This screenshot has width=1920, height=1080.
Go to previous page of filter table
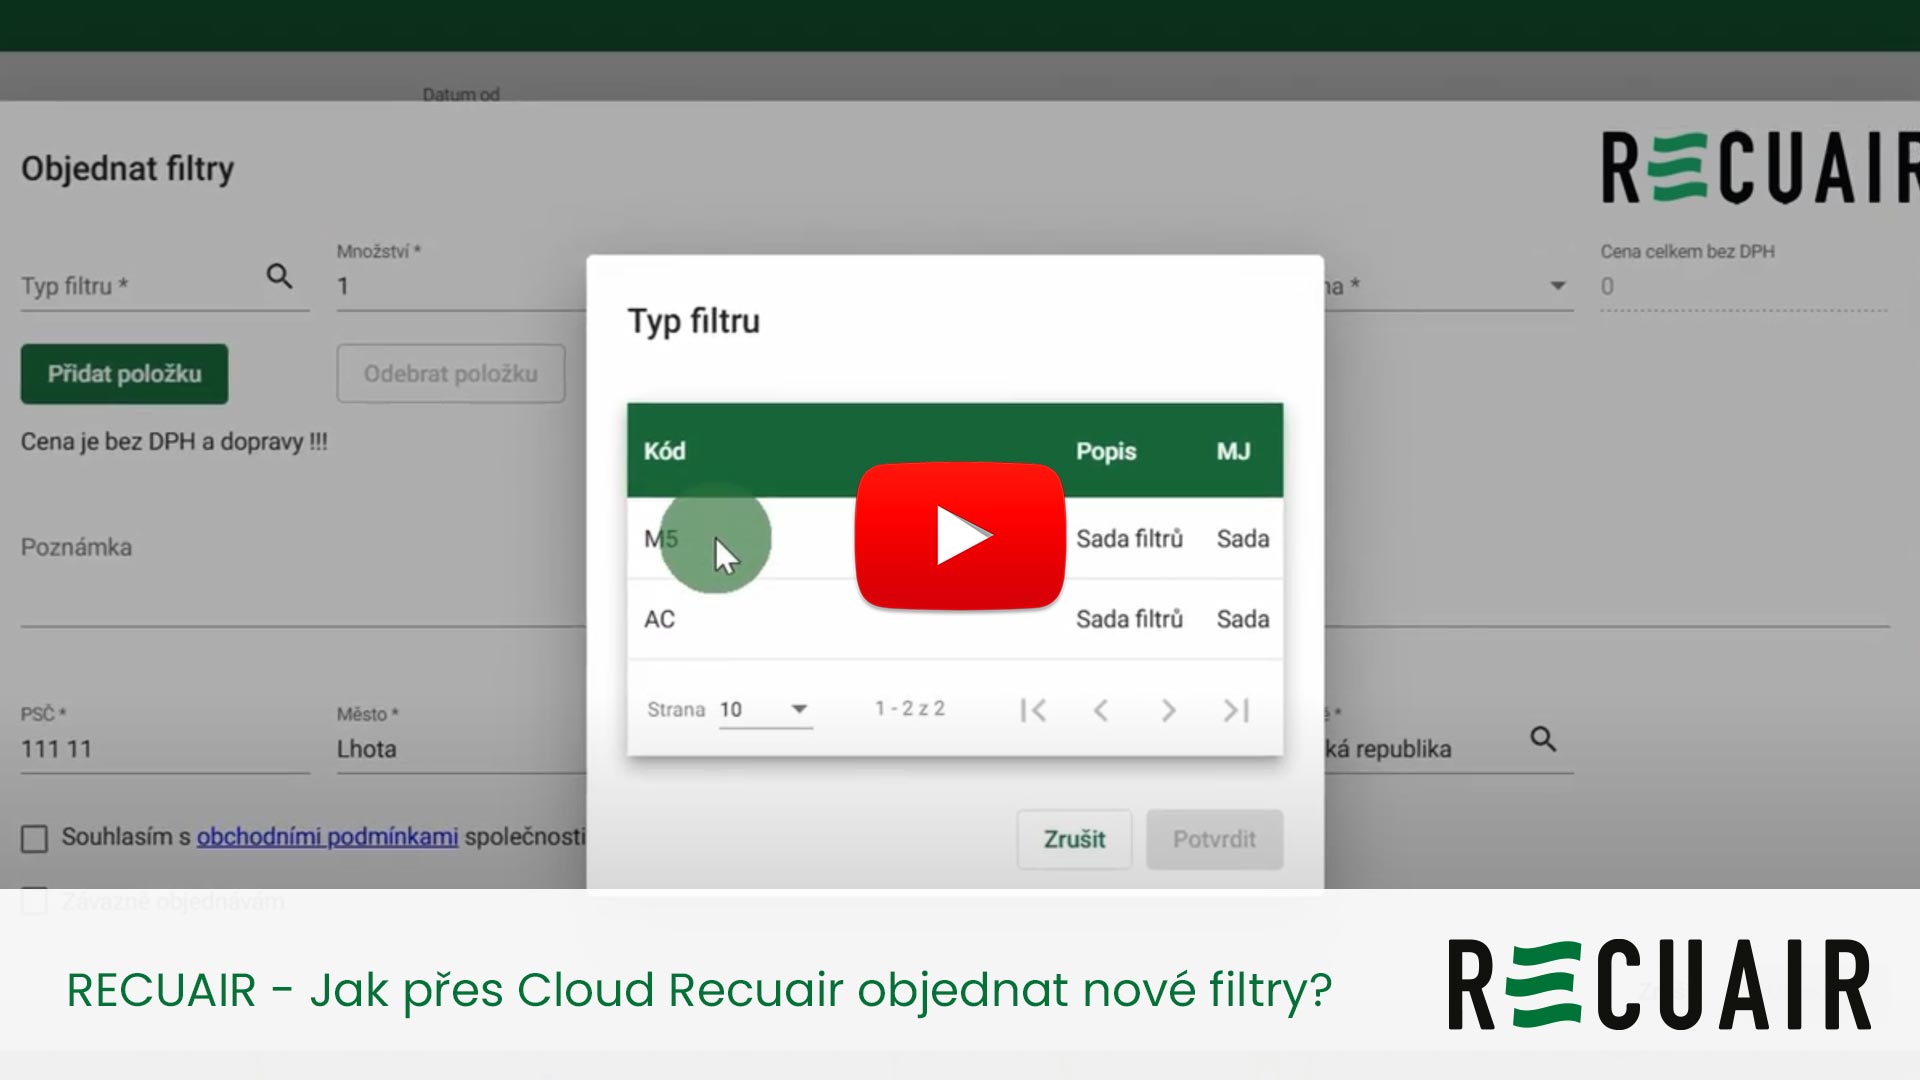point(1101,710)
